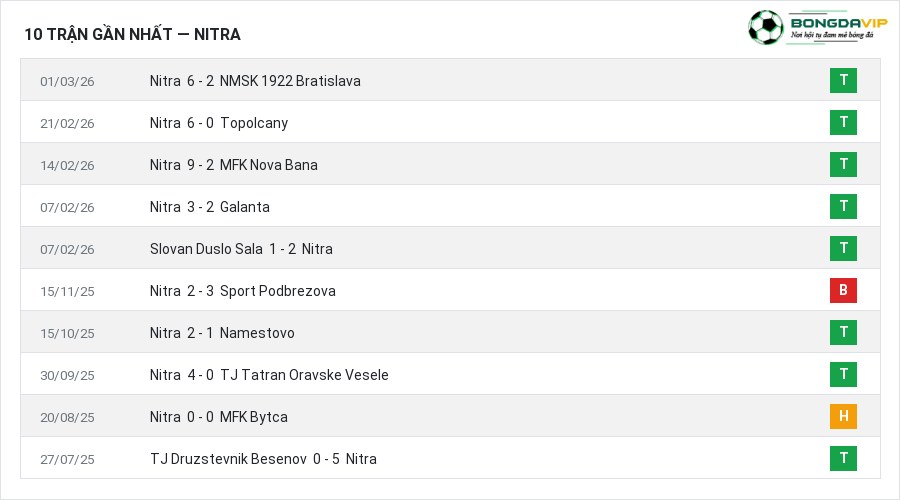The width and height of the screenshot is (900, 500).
Task: Click the 27/07/25 date cell
Action: (67, 459)
